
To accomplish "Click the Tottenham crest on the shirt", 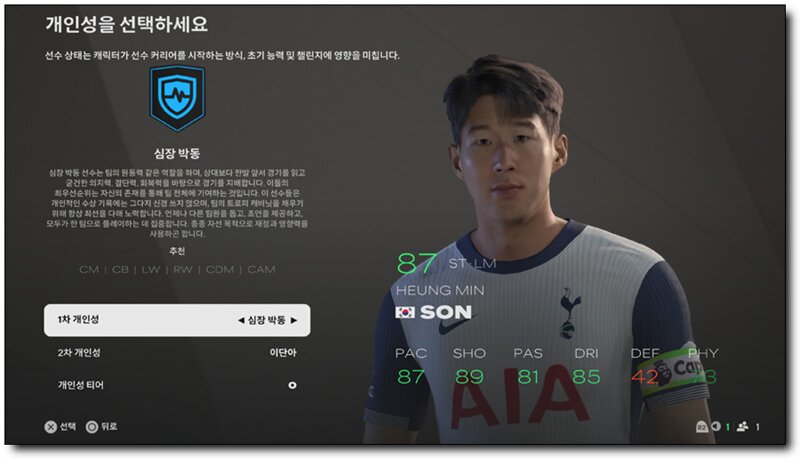I will pos(570,312).
